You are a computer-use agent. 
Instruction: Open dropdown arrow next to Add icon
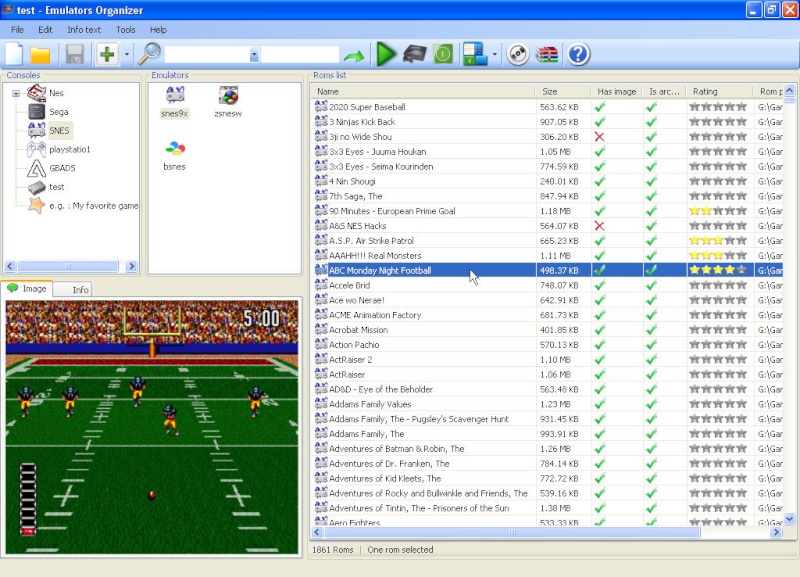[x=127, y=55]
